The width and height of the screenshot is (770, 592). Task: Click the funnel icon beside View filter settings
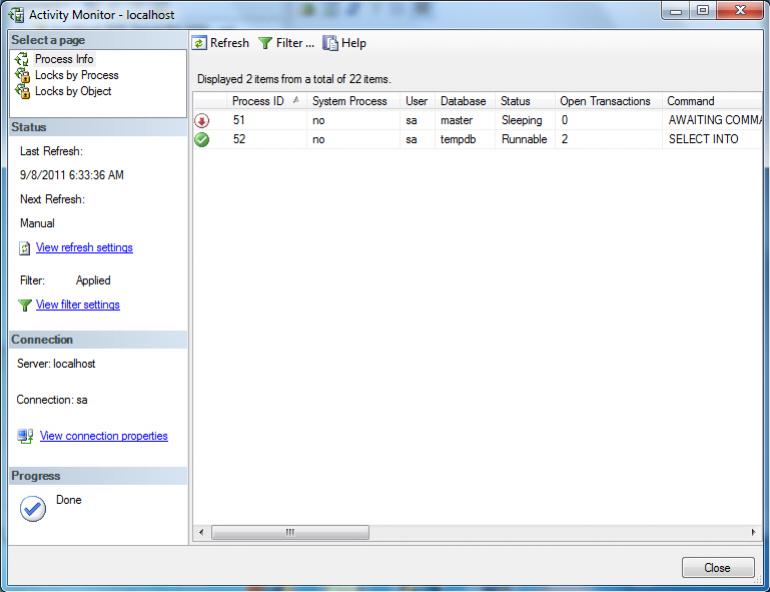click(x=25, y=305)
